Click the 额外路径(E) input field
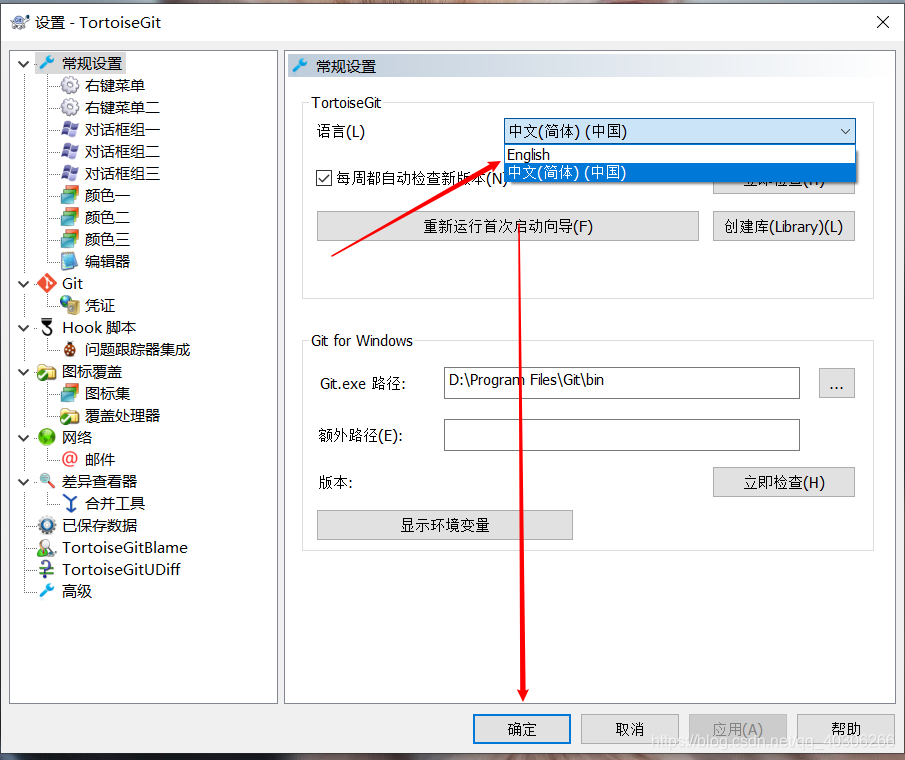Image resolution: width=905 pixels, height=760 pixels. coord(622,435)
